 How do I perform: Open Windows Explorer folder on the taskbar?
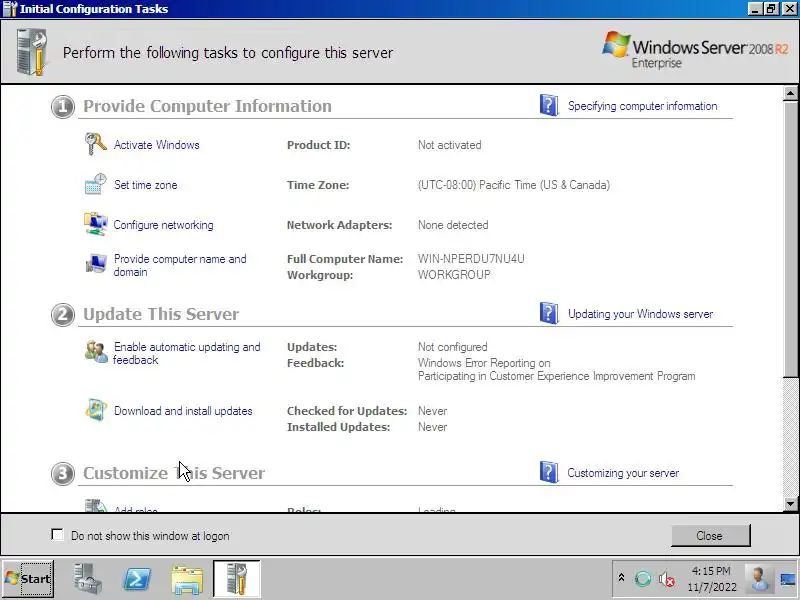(187, 580)
